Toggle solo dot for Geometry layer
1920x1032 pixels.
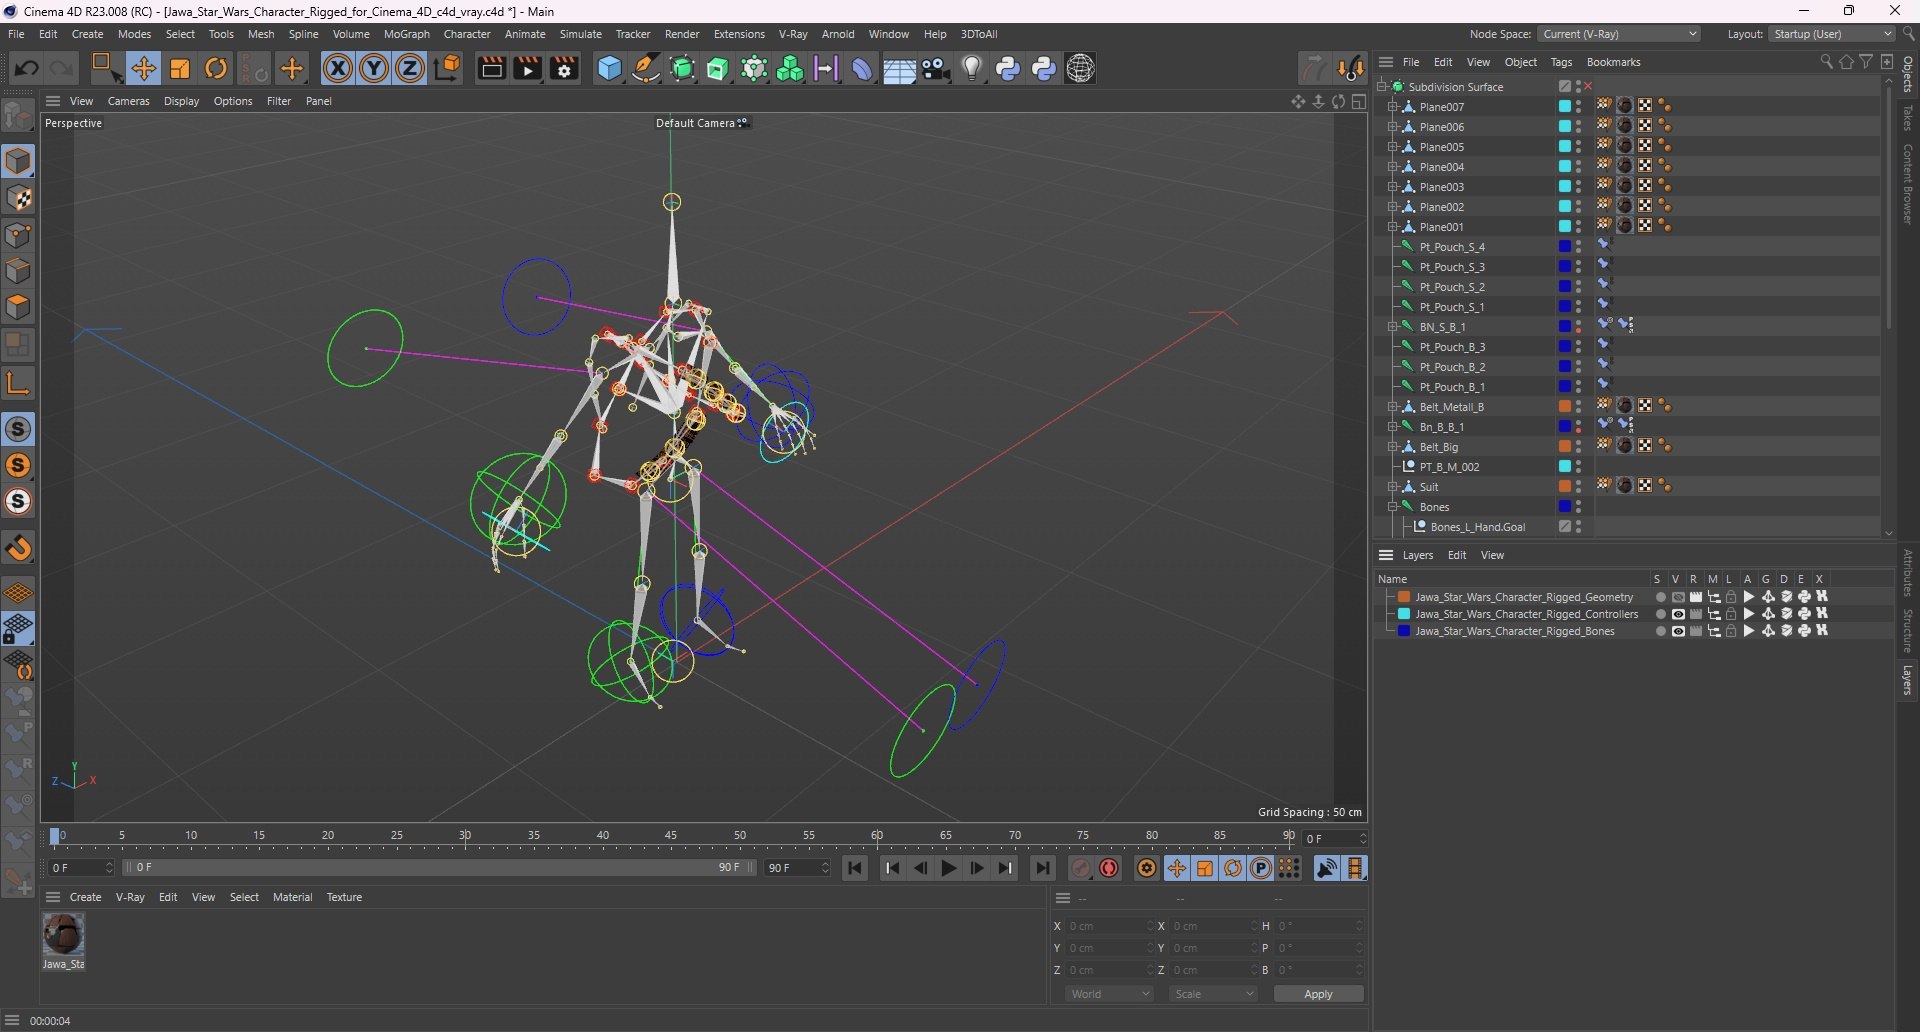(x=1660, y=597)
